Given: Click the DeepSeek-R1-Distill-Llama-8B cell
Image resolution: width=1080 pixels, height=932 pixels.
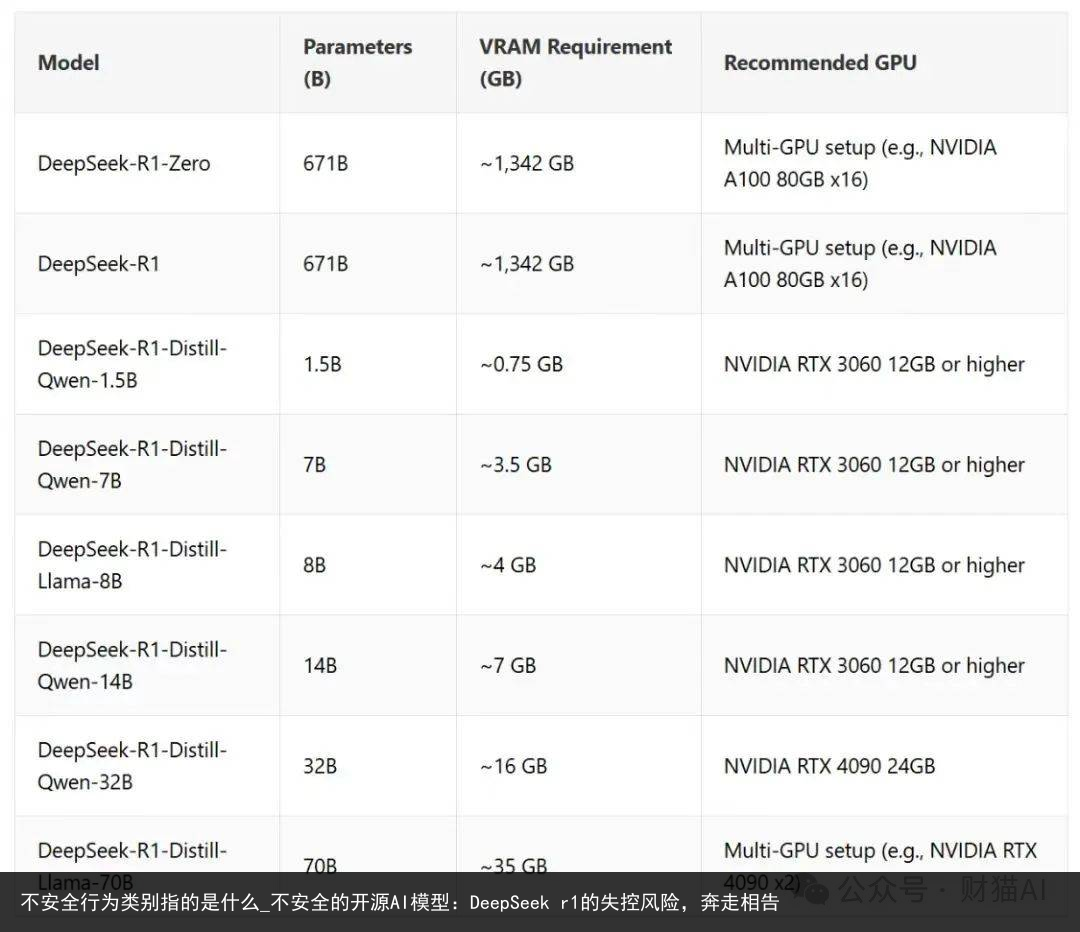Looking at the screenshot, I should [132, 565].
